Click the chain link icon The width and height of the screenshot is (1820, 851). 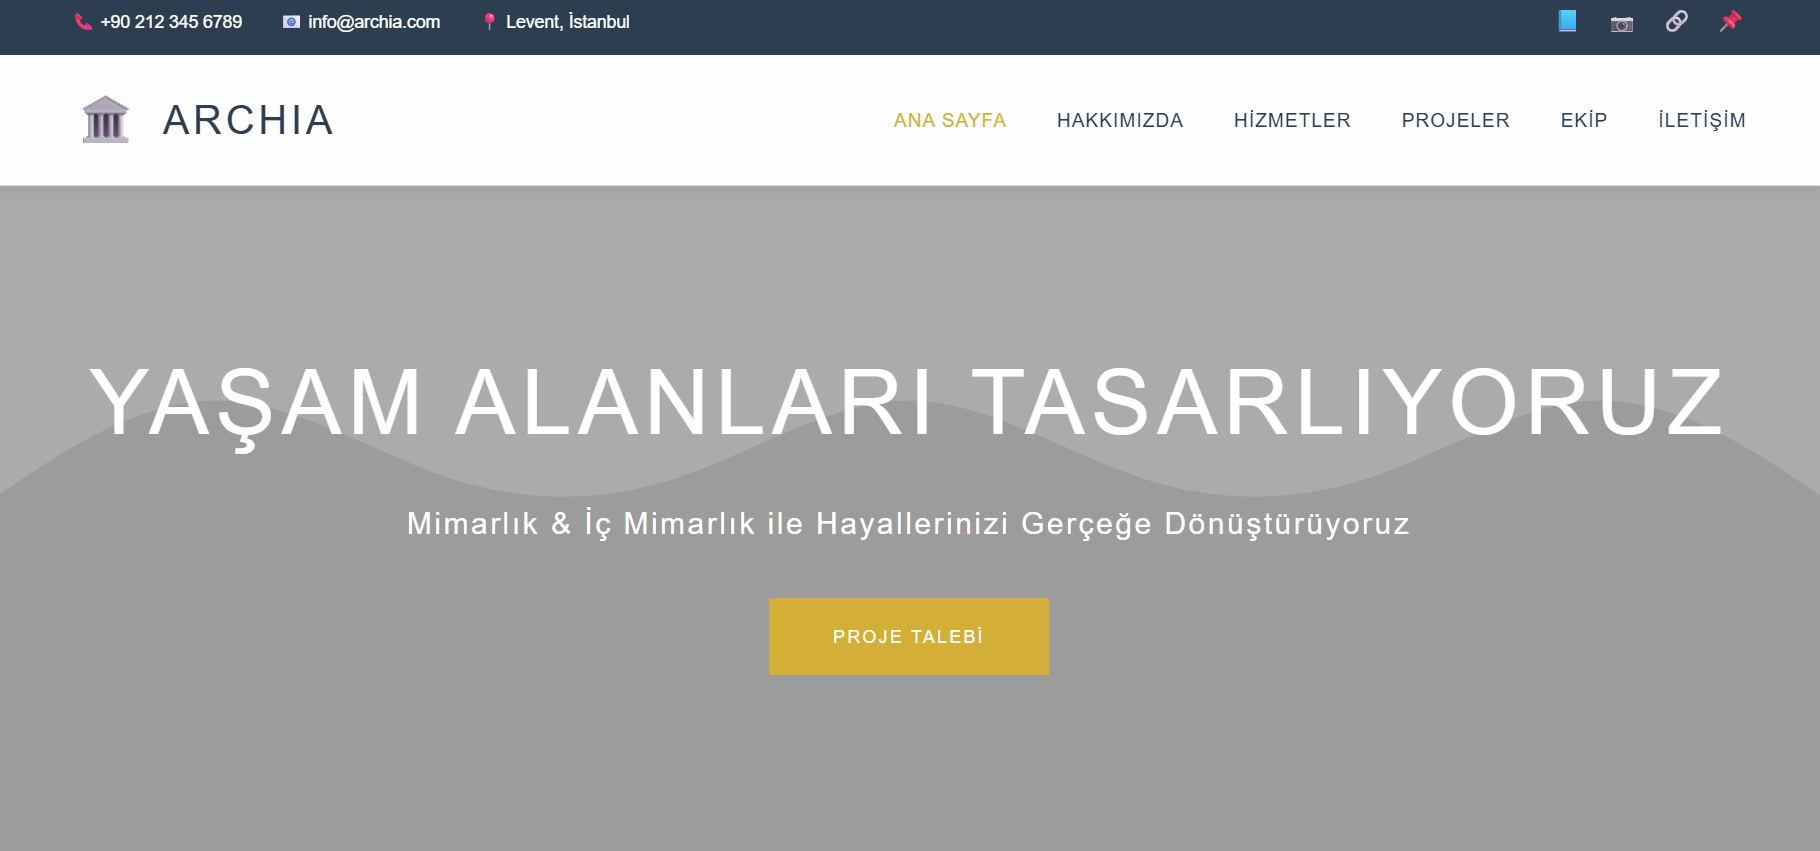click(1677, 21)
